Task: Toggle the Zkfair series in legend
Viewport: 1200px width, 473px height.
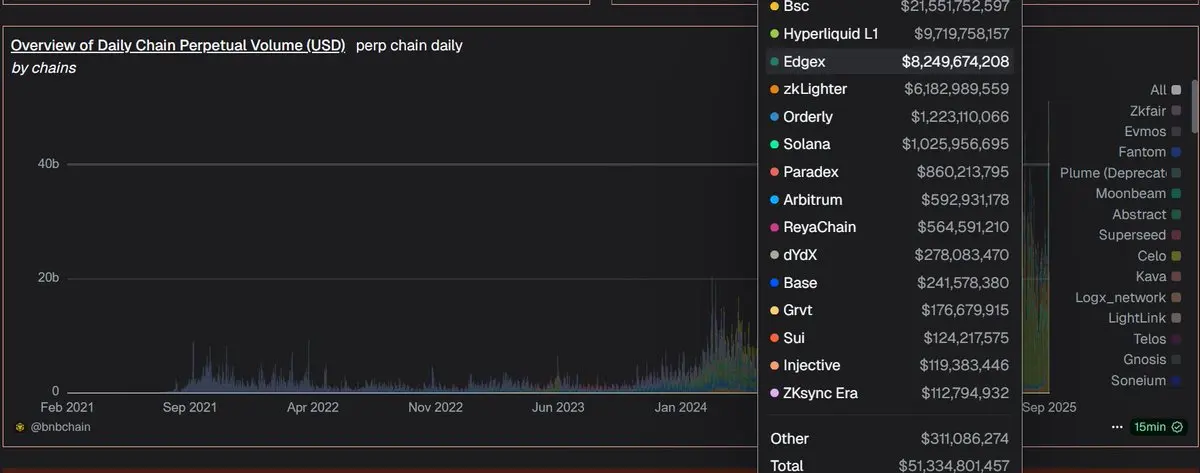Action: (x=1156, y=111)
